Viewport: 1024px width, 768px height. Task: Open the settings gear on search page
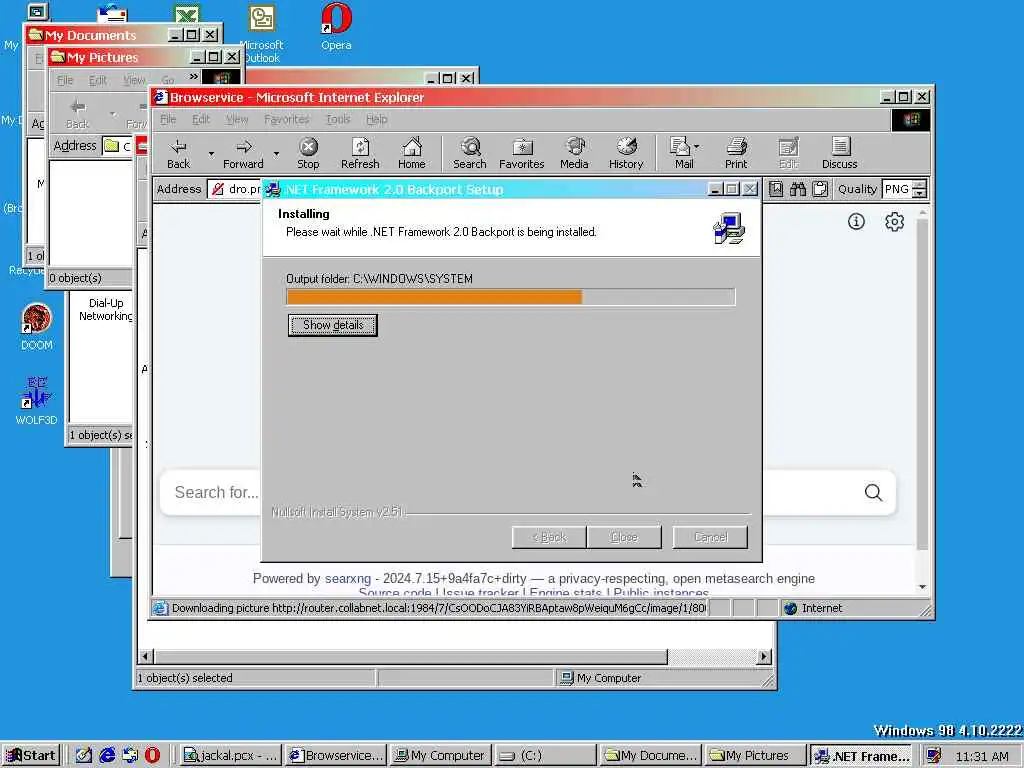(894, 222)
